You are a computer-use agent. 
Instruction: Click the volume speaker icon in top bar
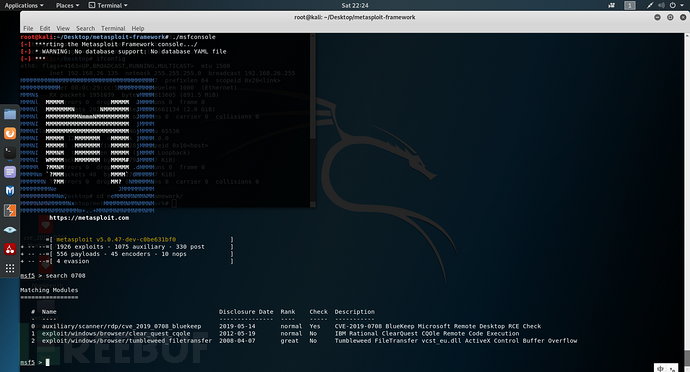click(x=661, y=5)
